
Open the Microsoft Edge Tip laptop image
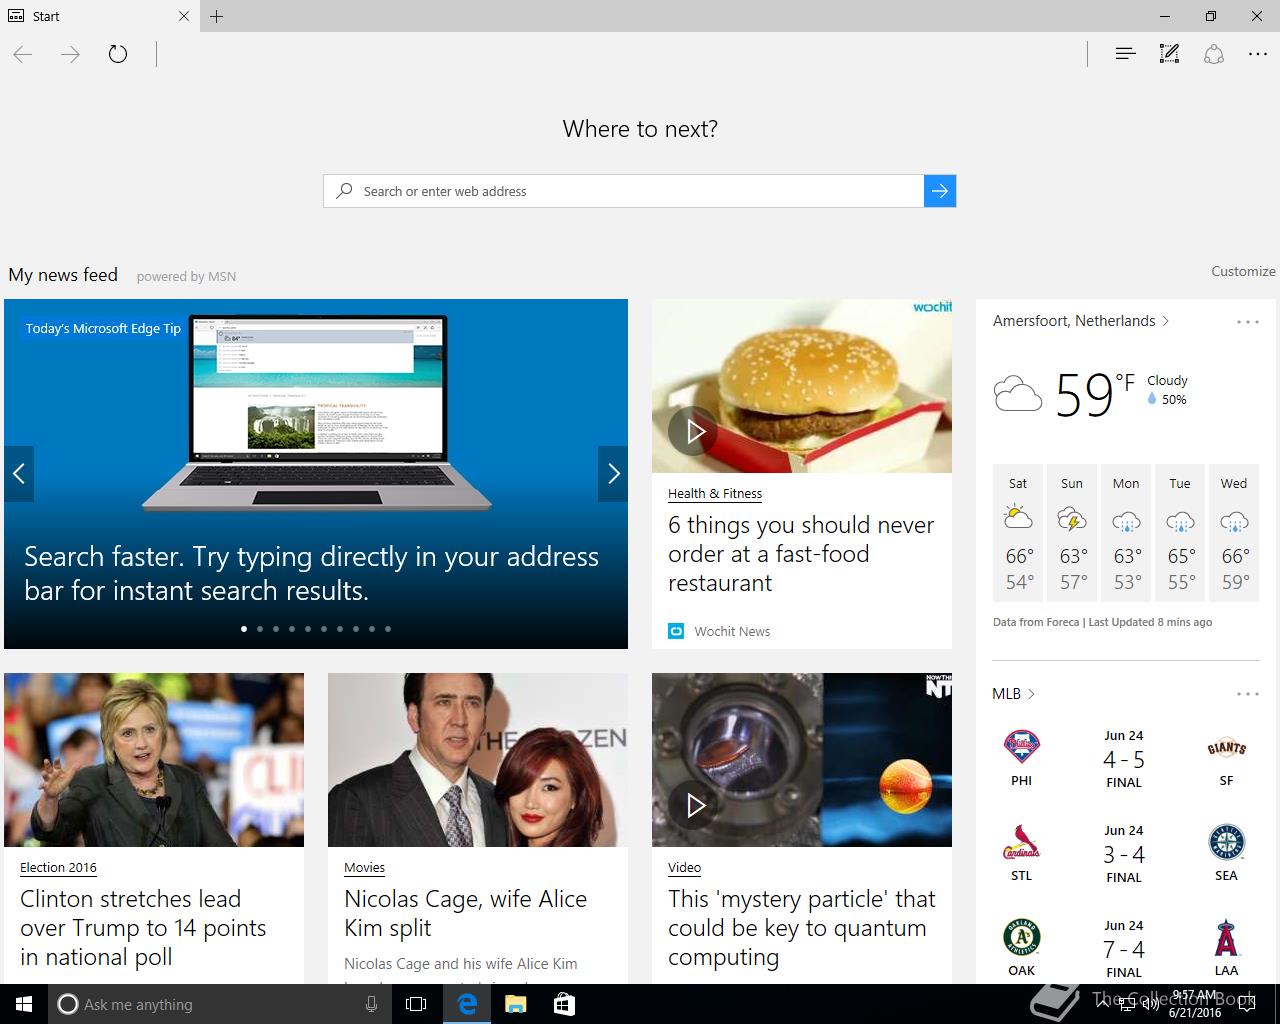317,412
